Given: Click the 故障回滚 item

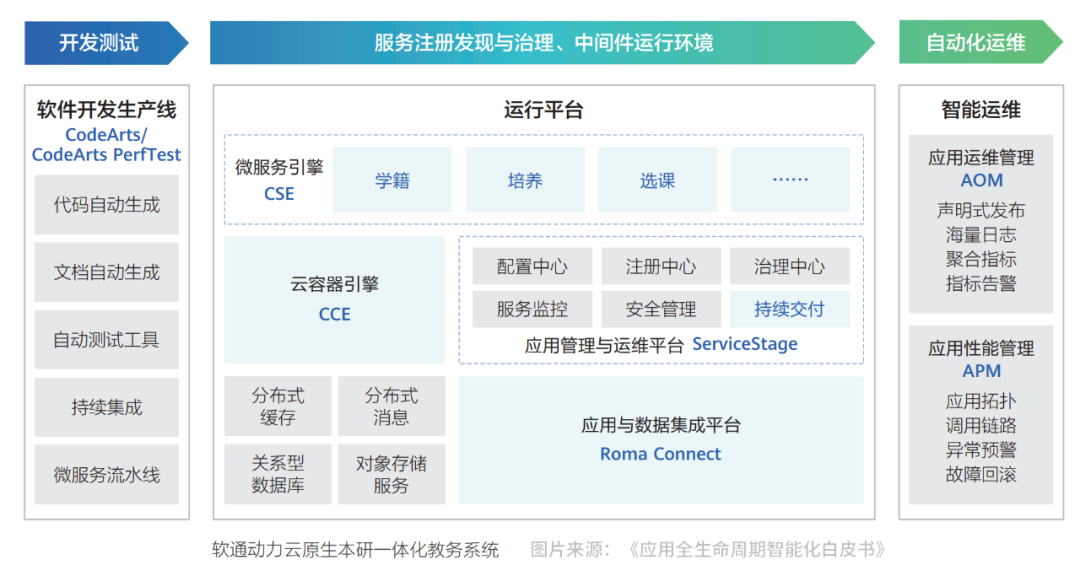Looking at the screenshot, I should point(981,474).
